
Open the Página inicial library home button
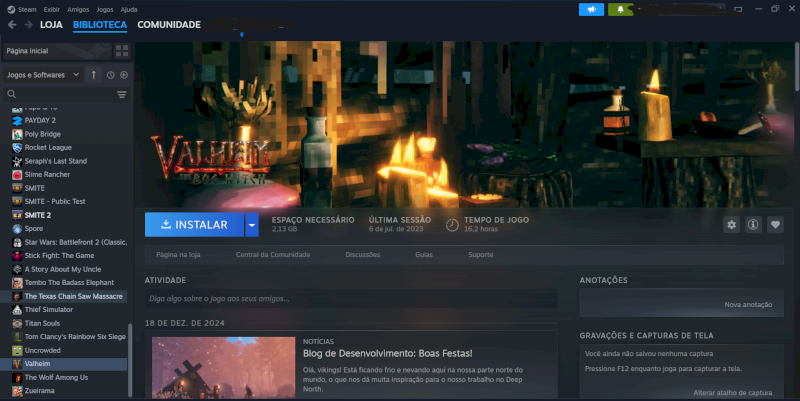click(x=57, y=51)
